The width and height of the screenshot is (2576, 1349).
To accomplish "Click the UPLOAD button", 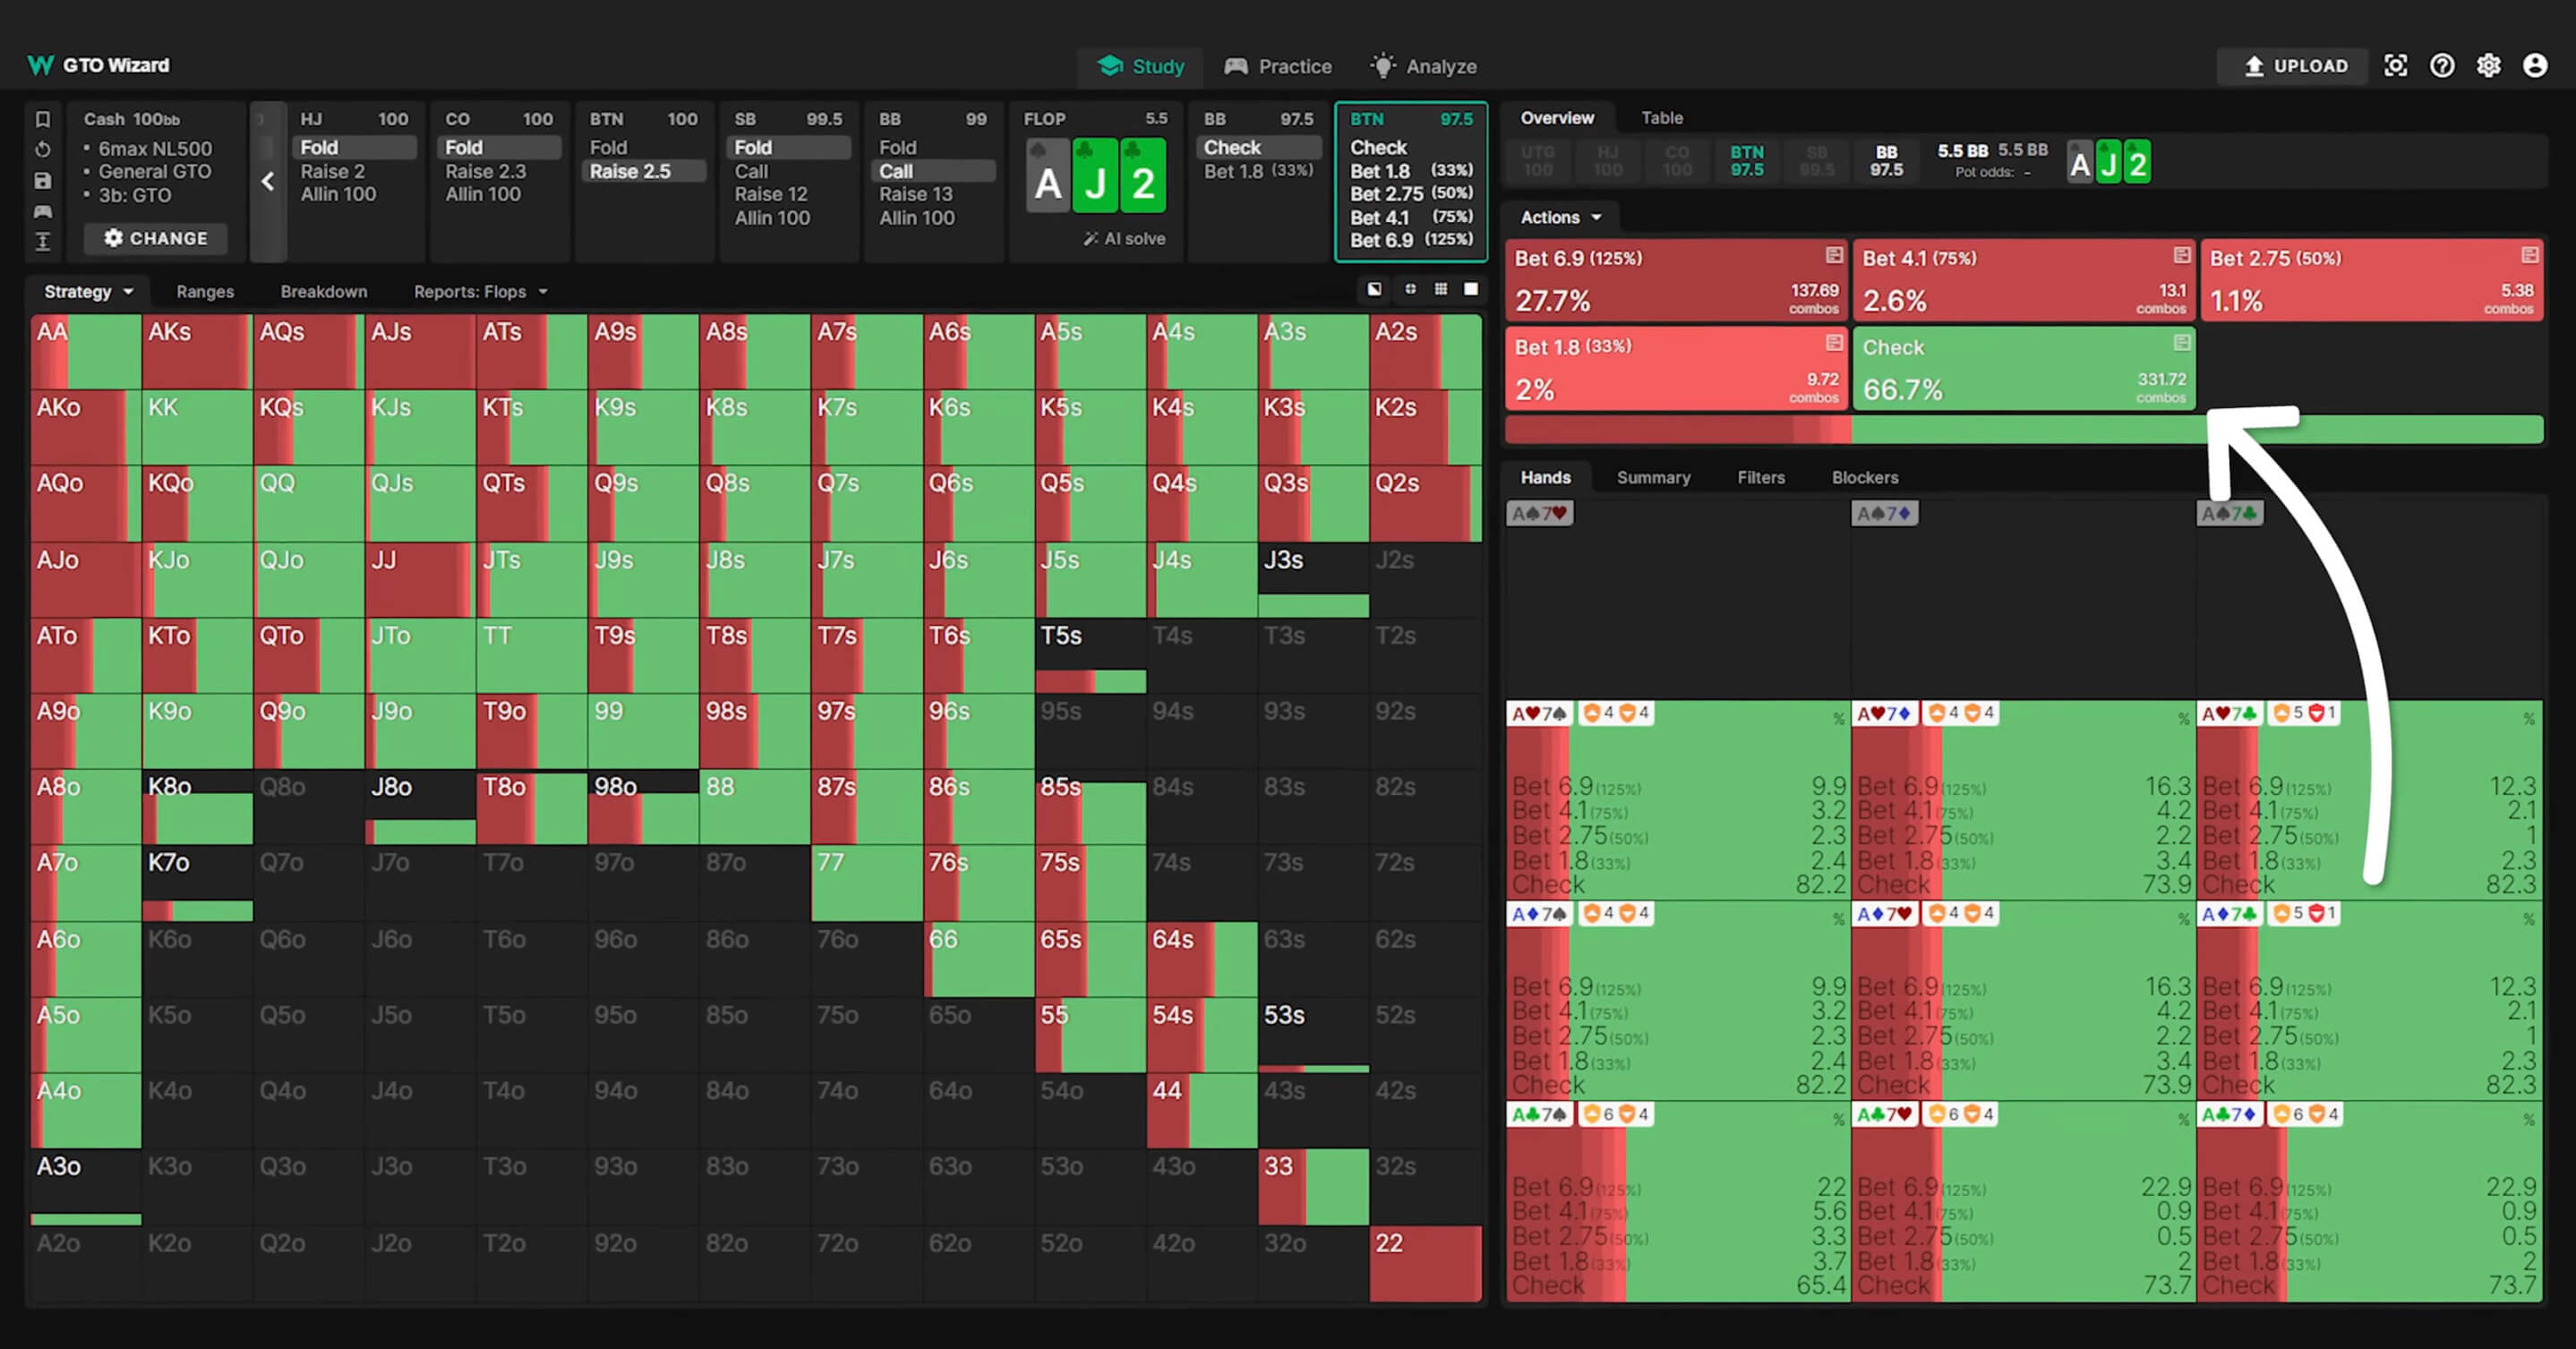I will 2295,66.
